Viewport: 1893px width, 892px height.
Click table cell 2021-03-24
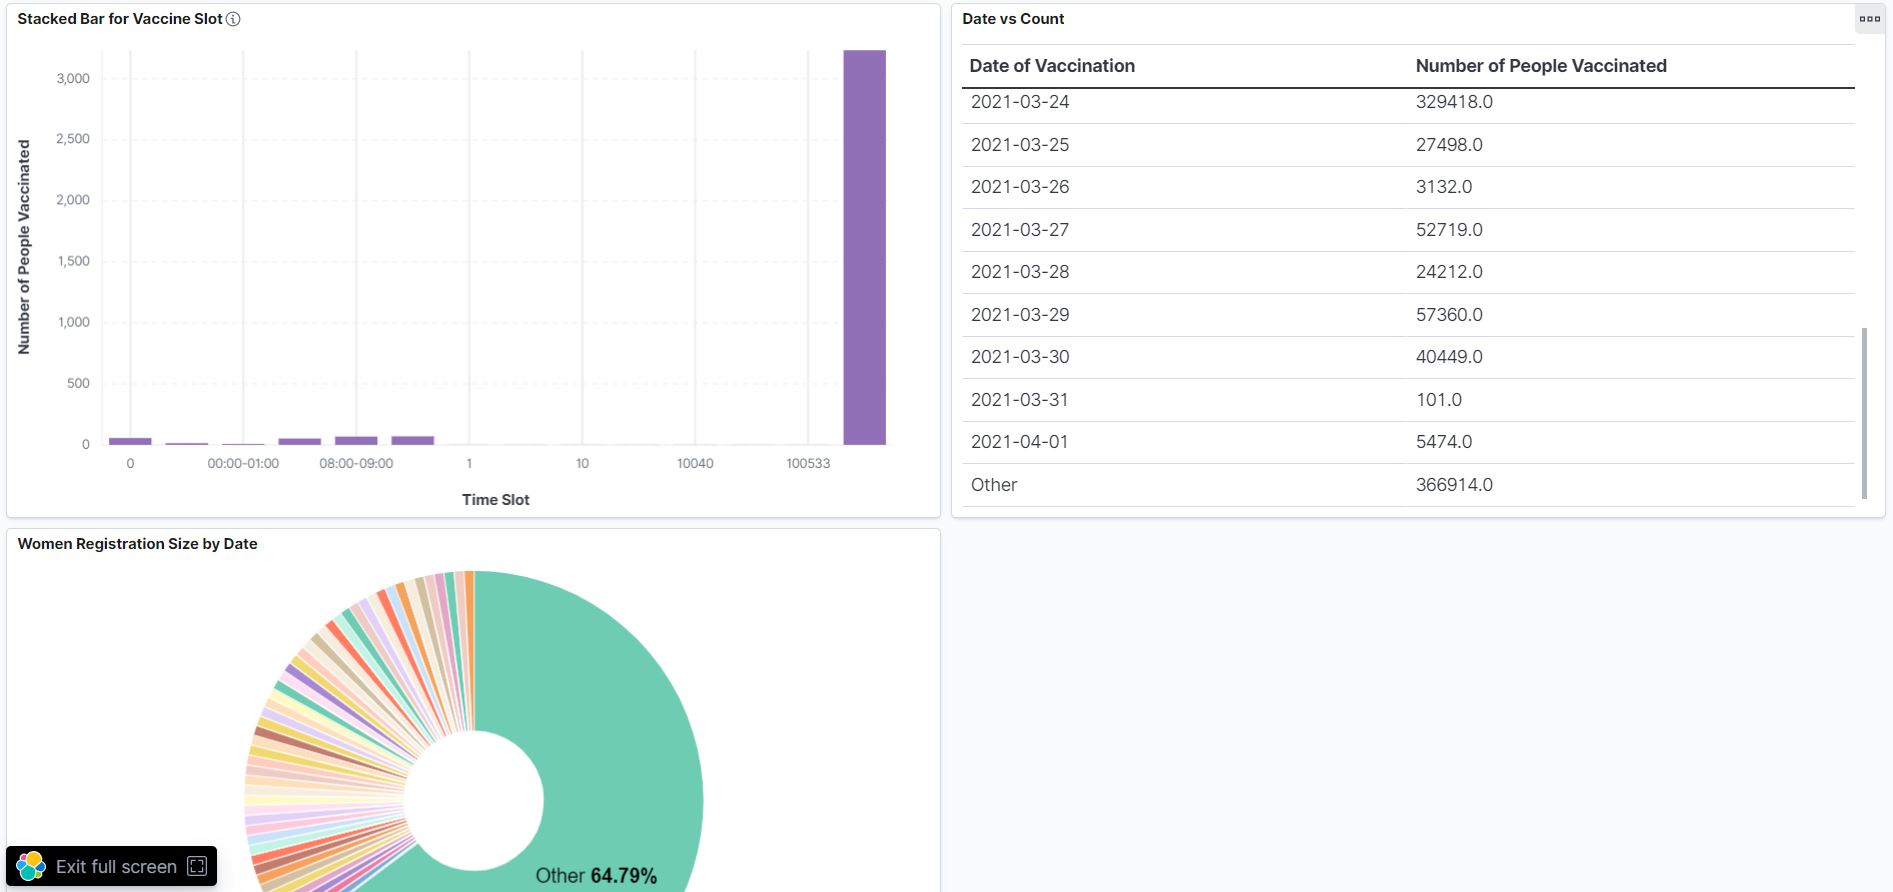(x=1020, y=102)
